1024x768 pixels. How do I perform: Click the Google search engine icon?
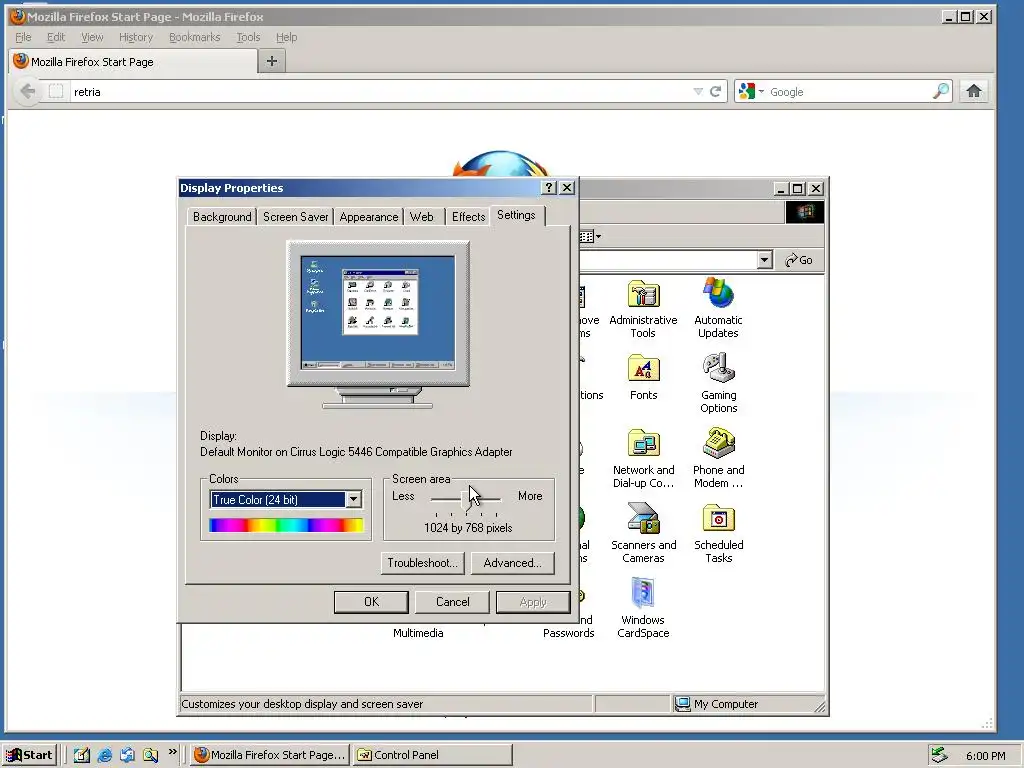pyautogui.click(x=746, y=91)
